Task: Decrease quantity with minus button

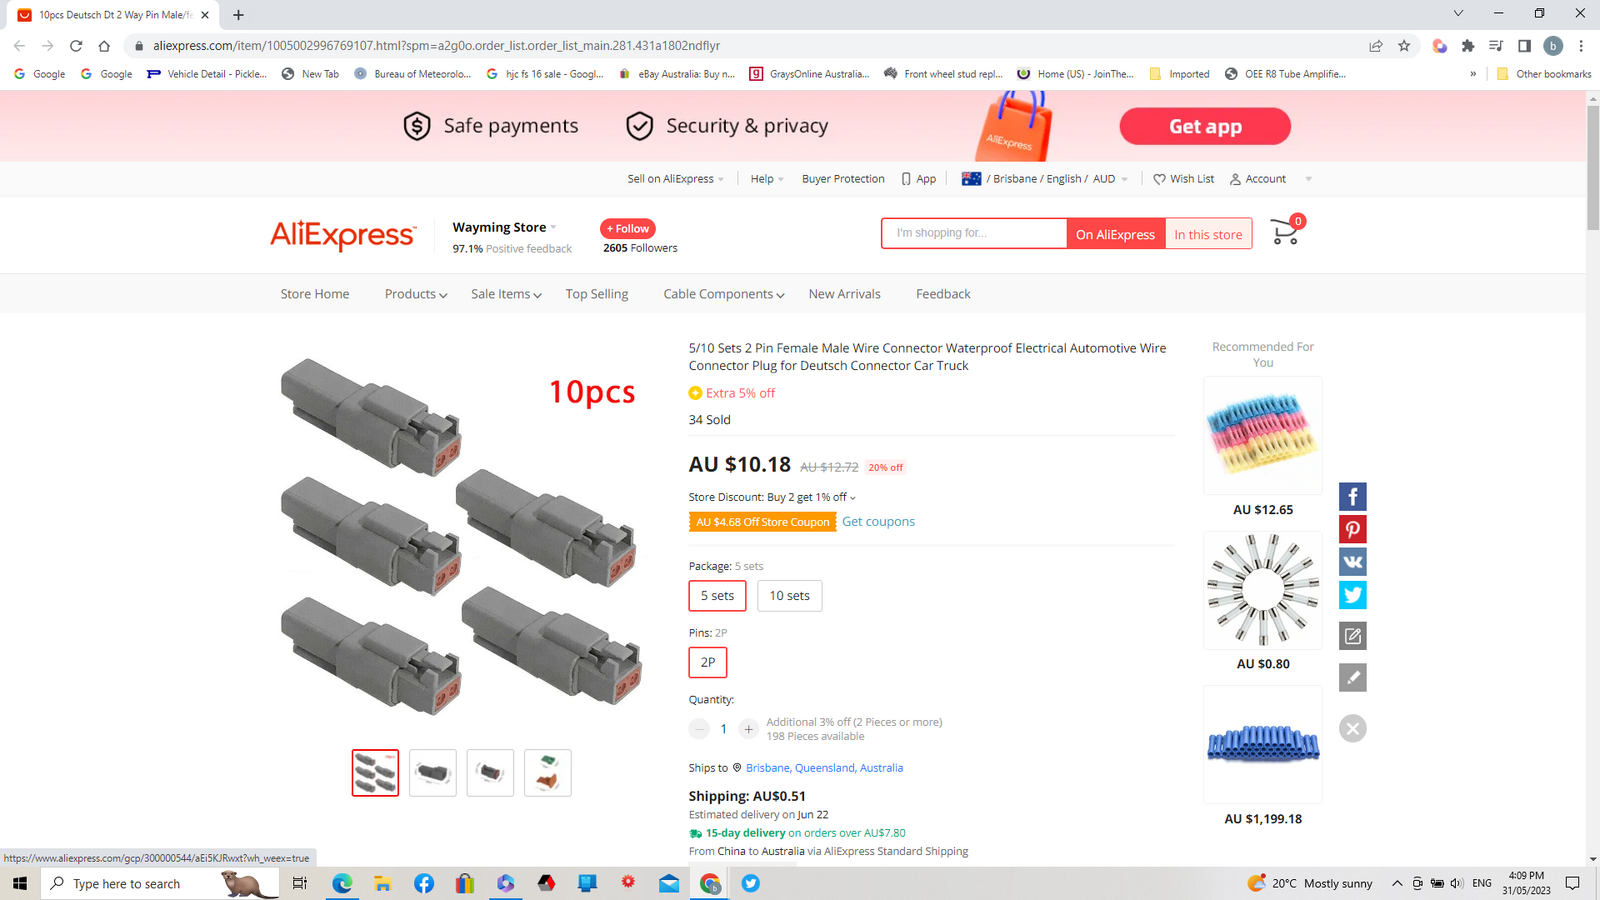Action: 699,729
